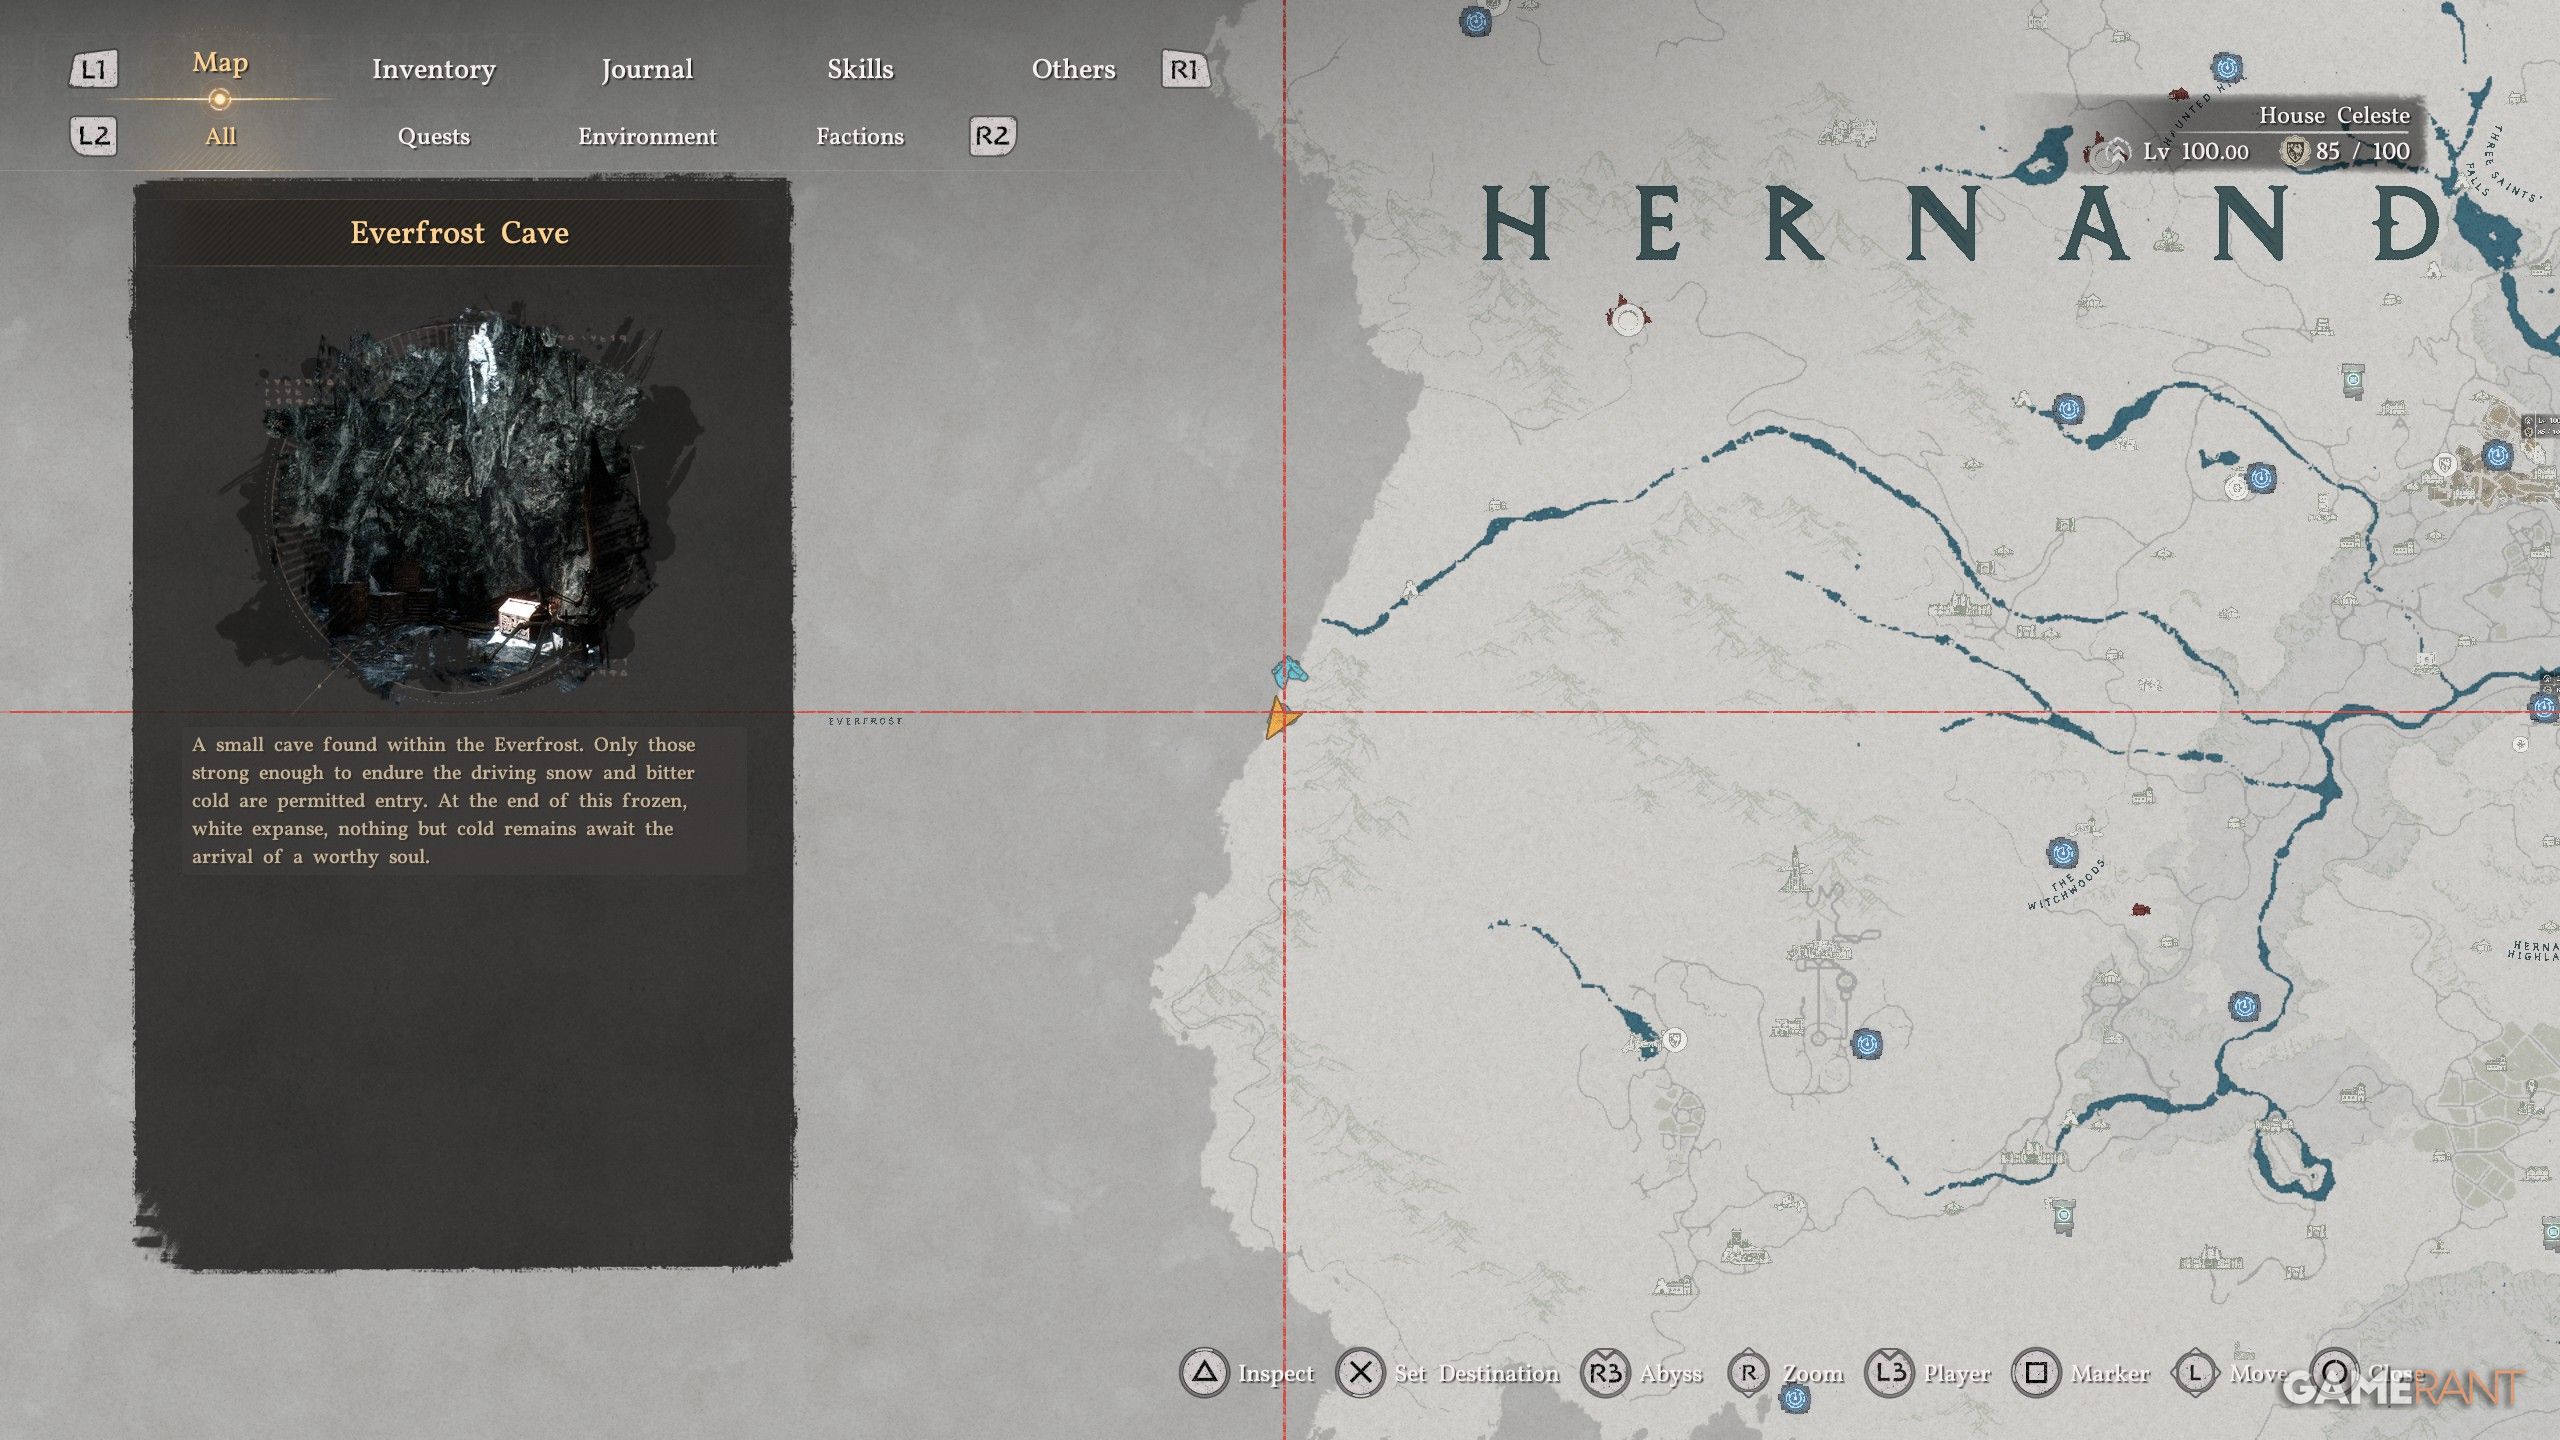Click the square Marker prompt icon
The width and height of the screenshot is (2560, 1440).
coord(2036,1373)
